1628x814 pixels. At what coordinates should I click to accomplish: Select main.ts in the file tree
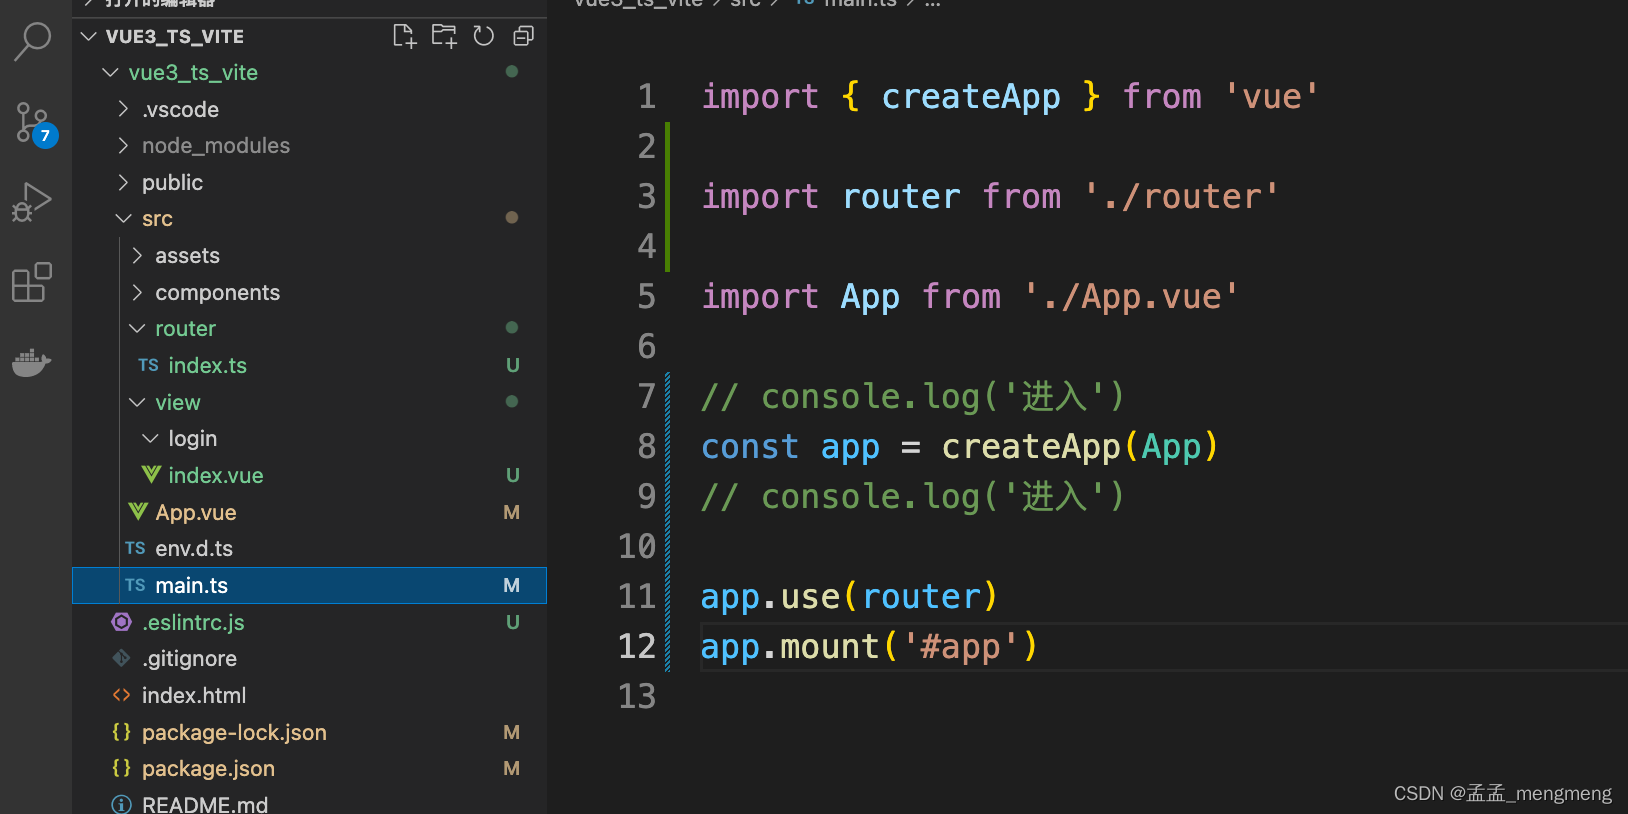[x=309, y=586]
